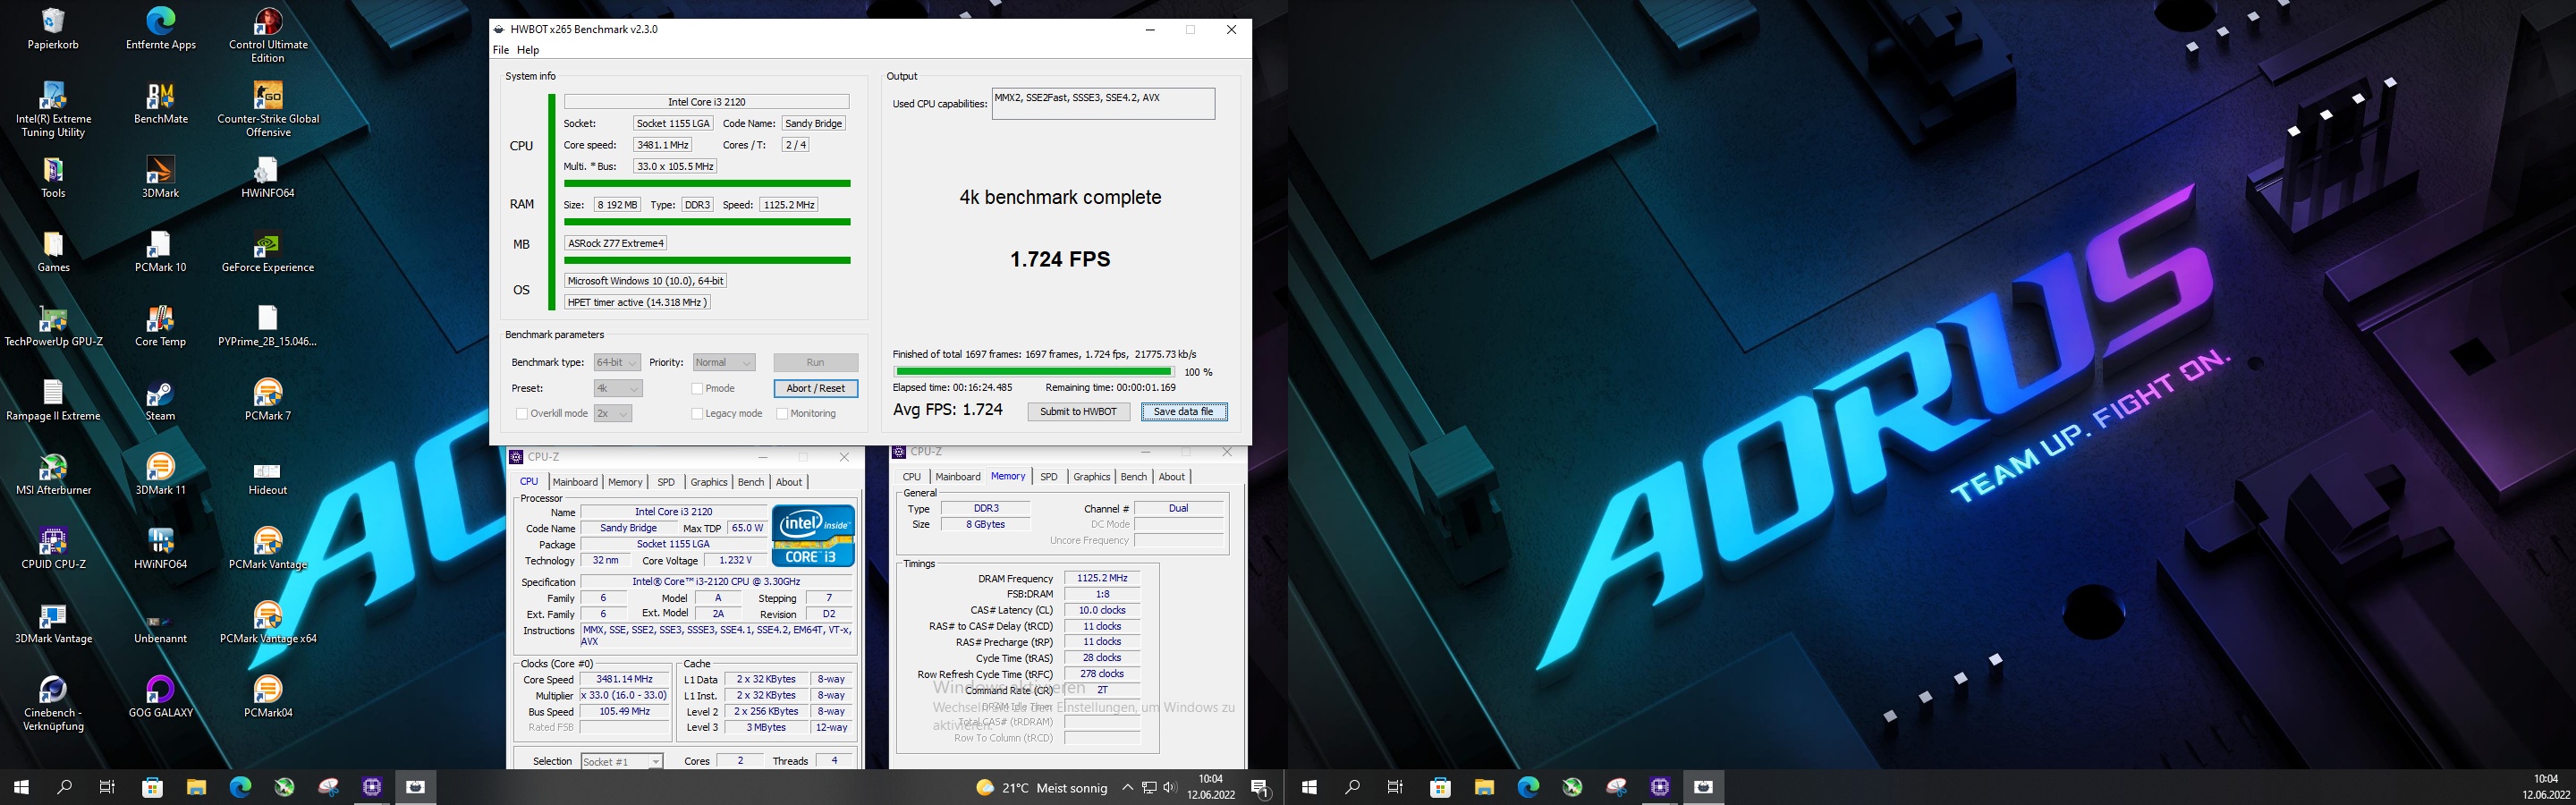This screenshot has height=805, width=2576.
Task: Launch 3DMark from the desktop
Action: (x=161, y=177)
